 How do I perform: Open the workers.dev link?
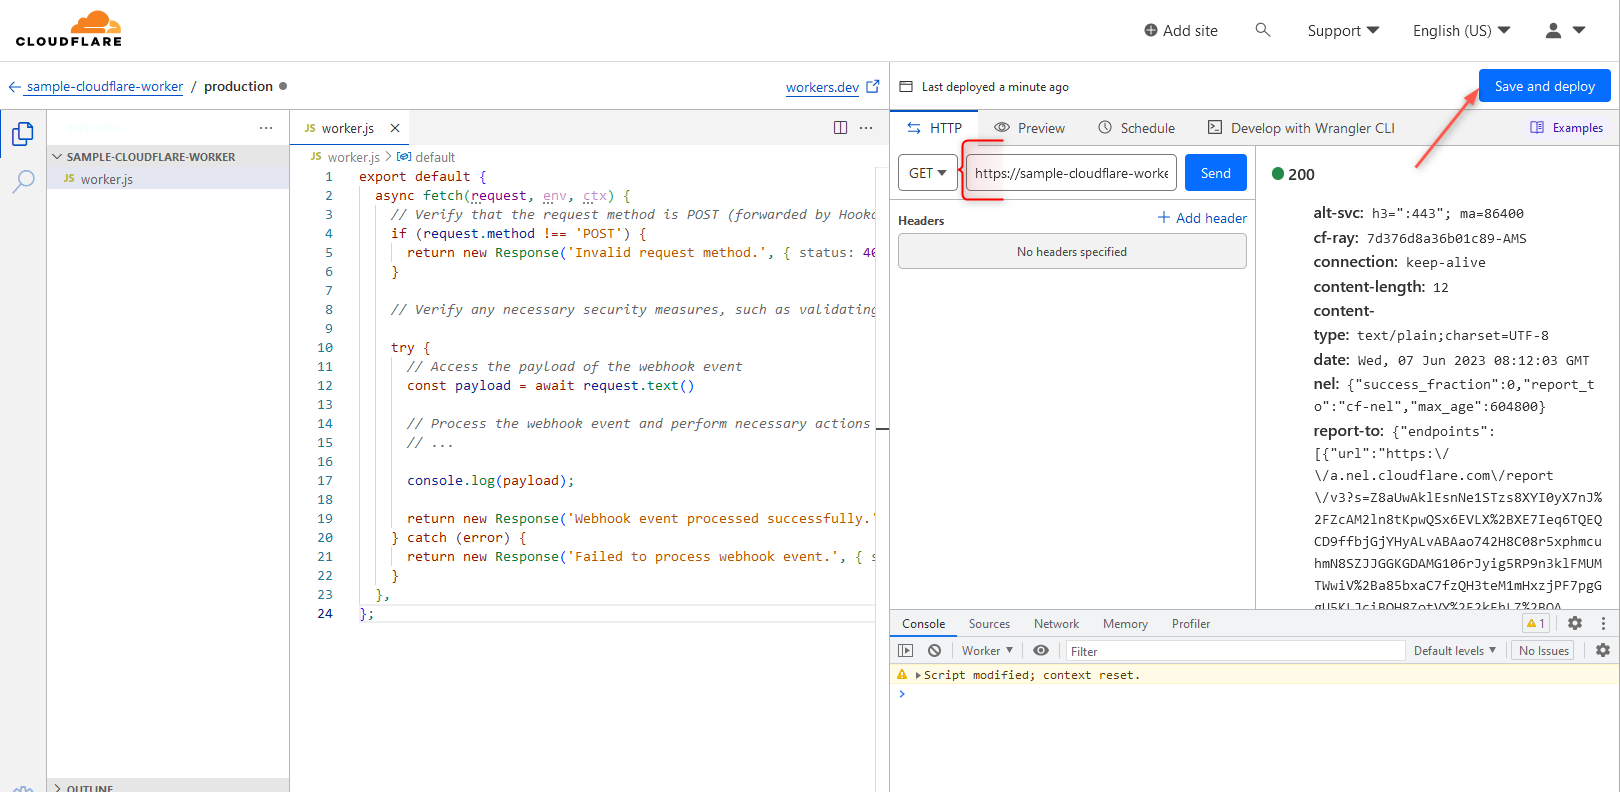[822, 87]
